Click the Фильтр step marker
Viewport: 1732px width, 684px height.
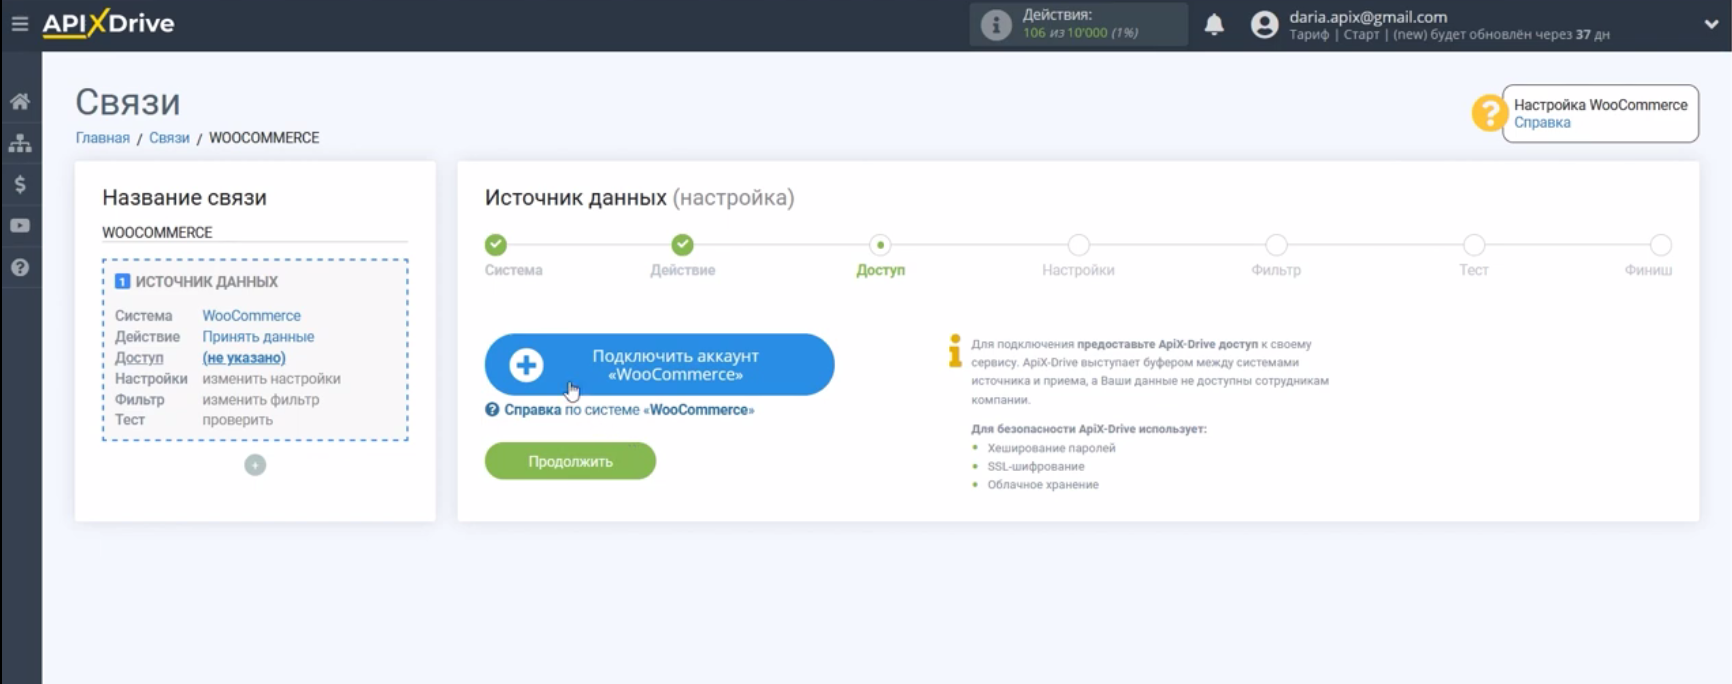(x=1276, y=245)
